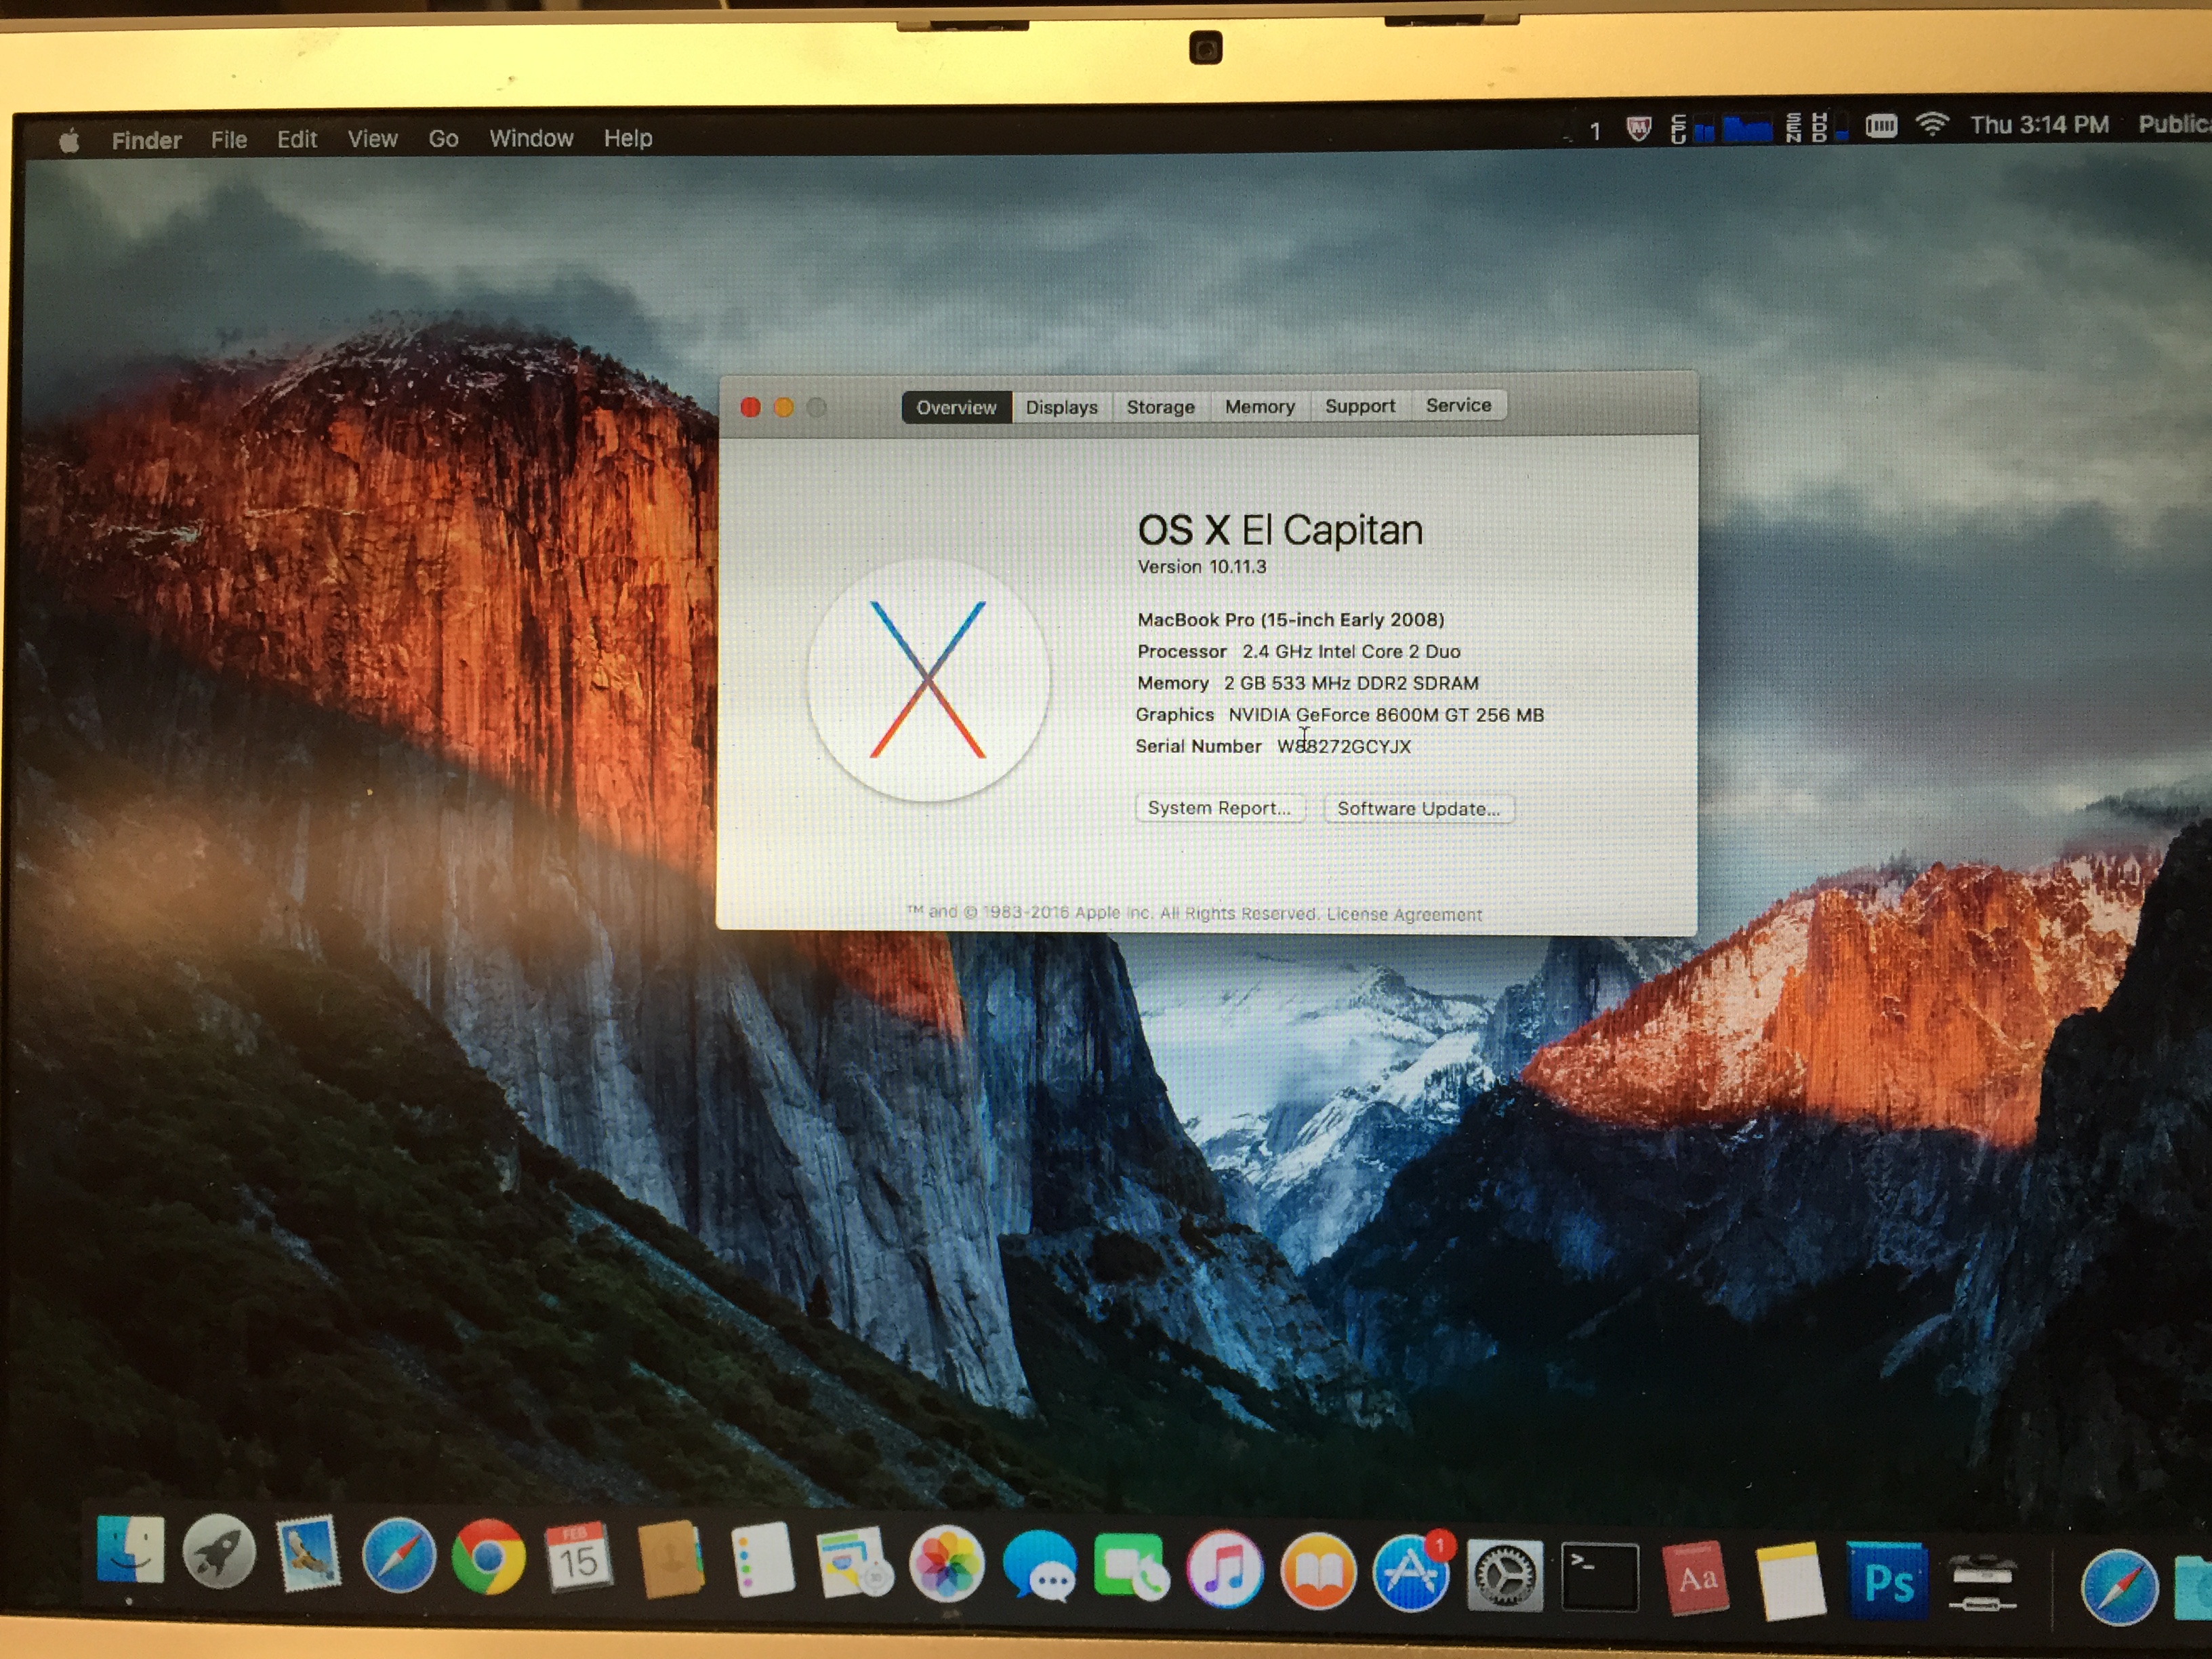This screenshot has width=2212, height=1659.
Task: Click the serial number W88272GCYJX
Action: pyautogui.click(x=1343, y=746)
